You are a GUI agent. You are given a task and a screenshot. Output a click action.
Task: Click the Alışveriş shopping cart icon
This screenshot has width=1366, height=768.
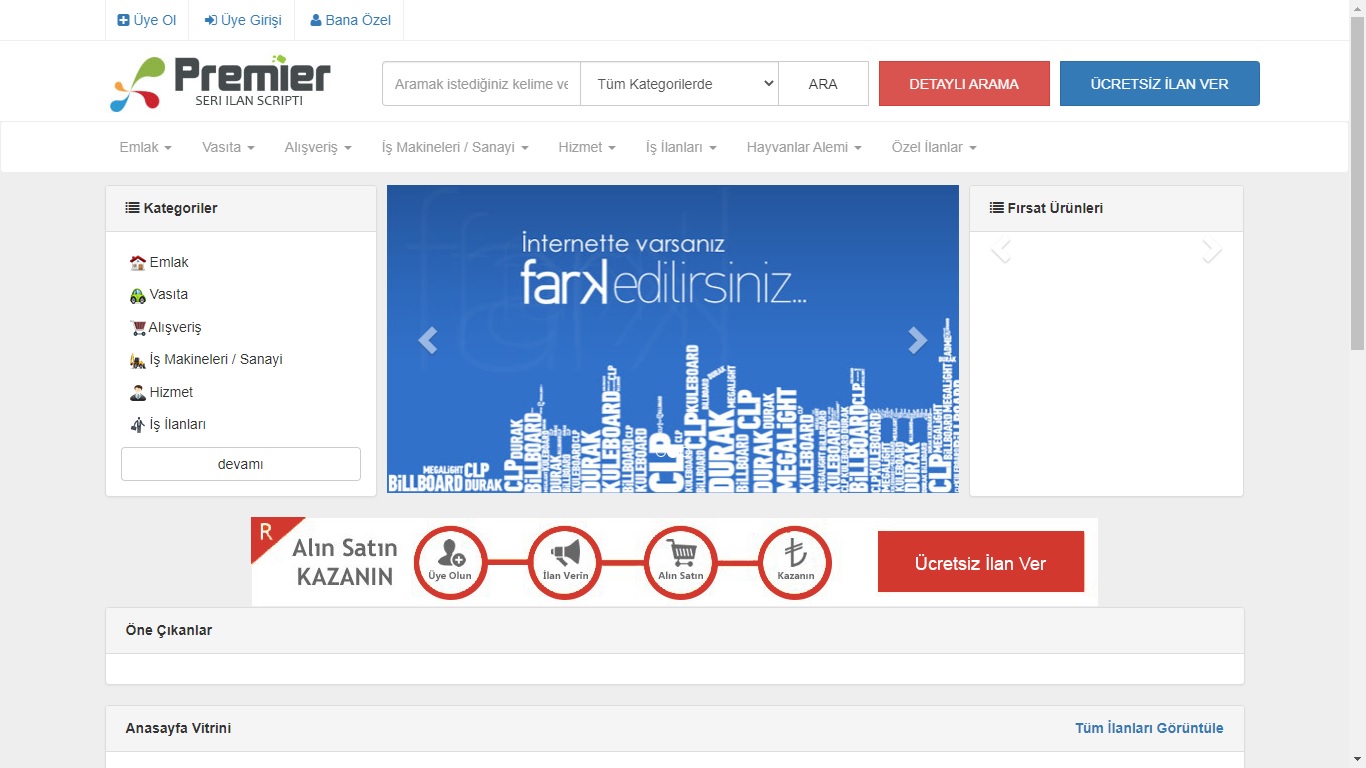click(138, 327)
